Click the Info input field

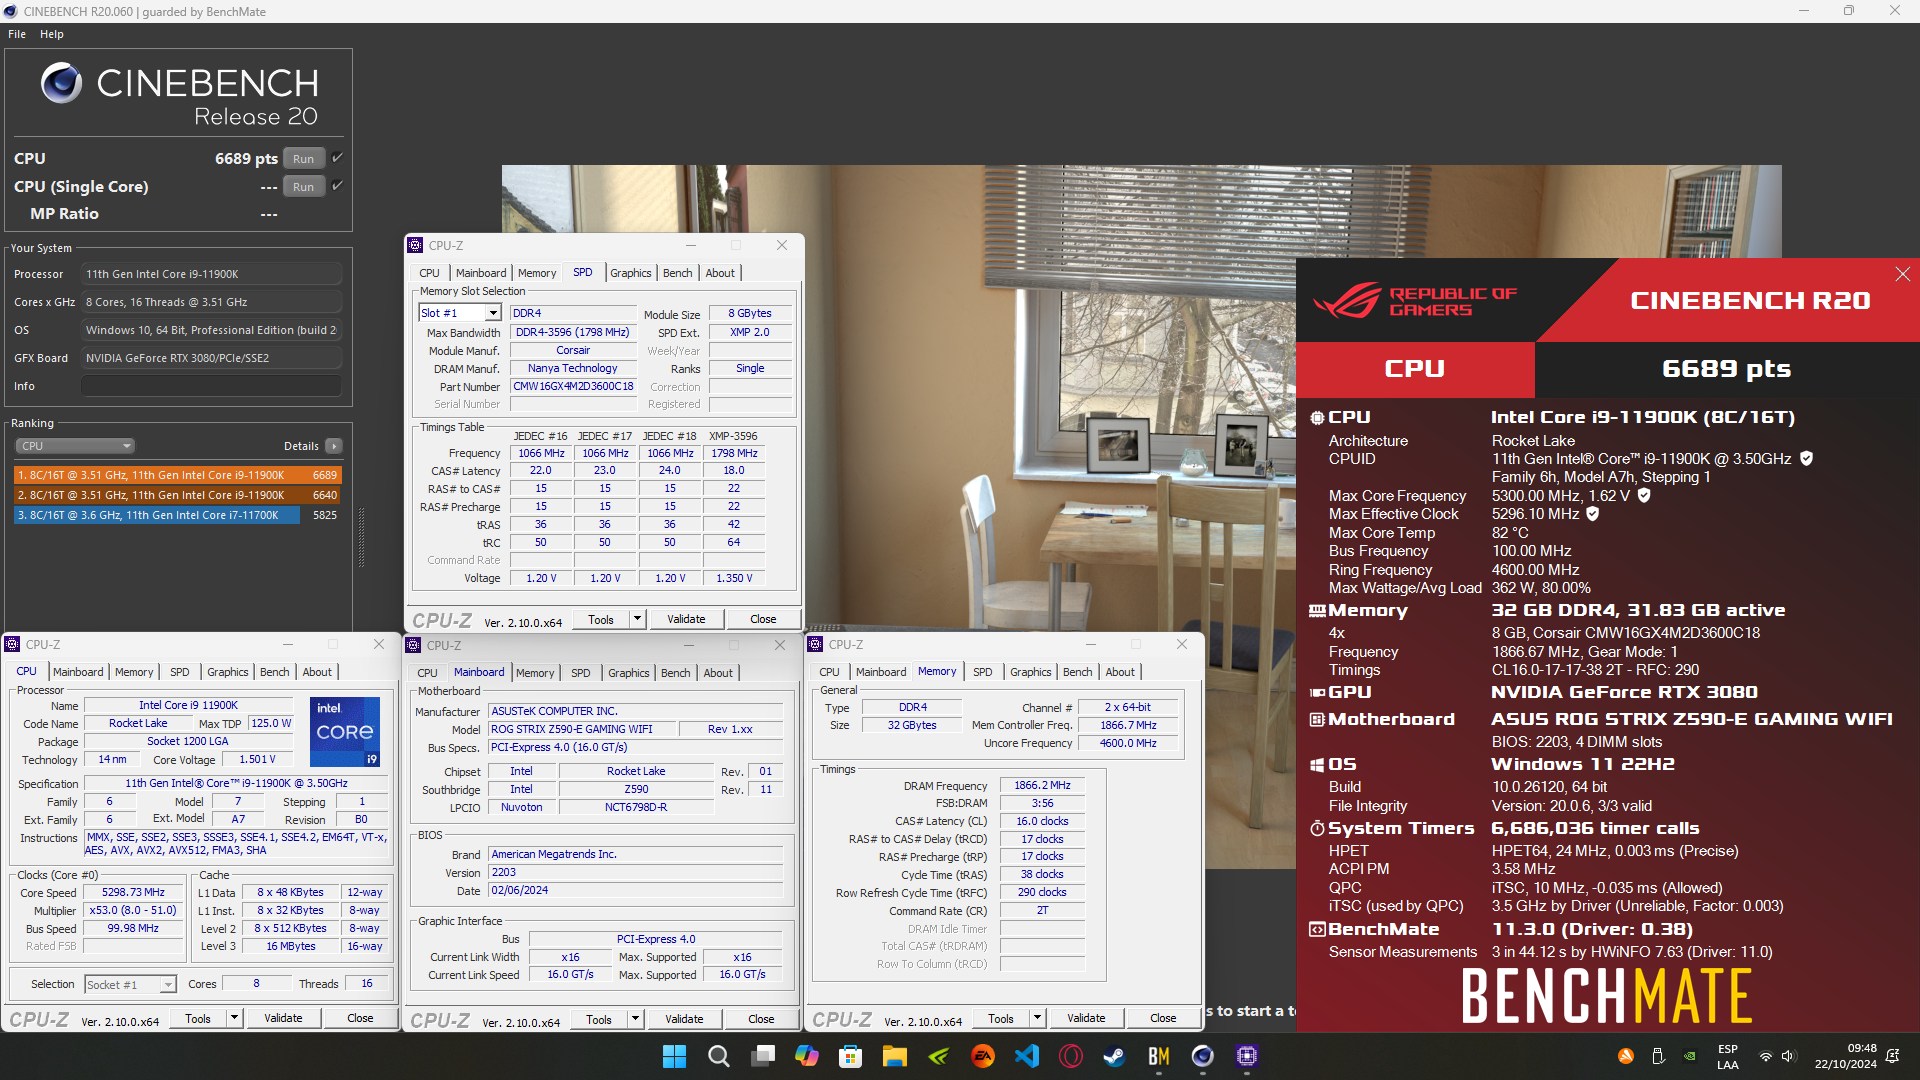click(x=212, y=386)
